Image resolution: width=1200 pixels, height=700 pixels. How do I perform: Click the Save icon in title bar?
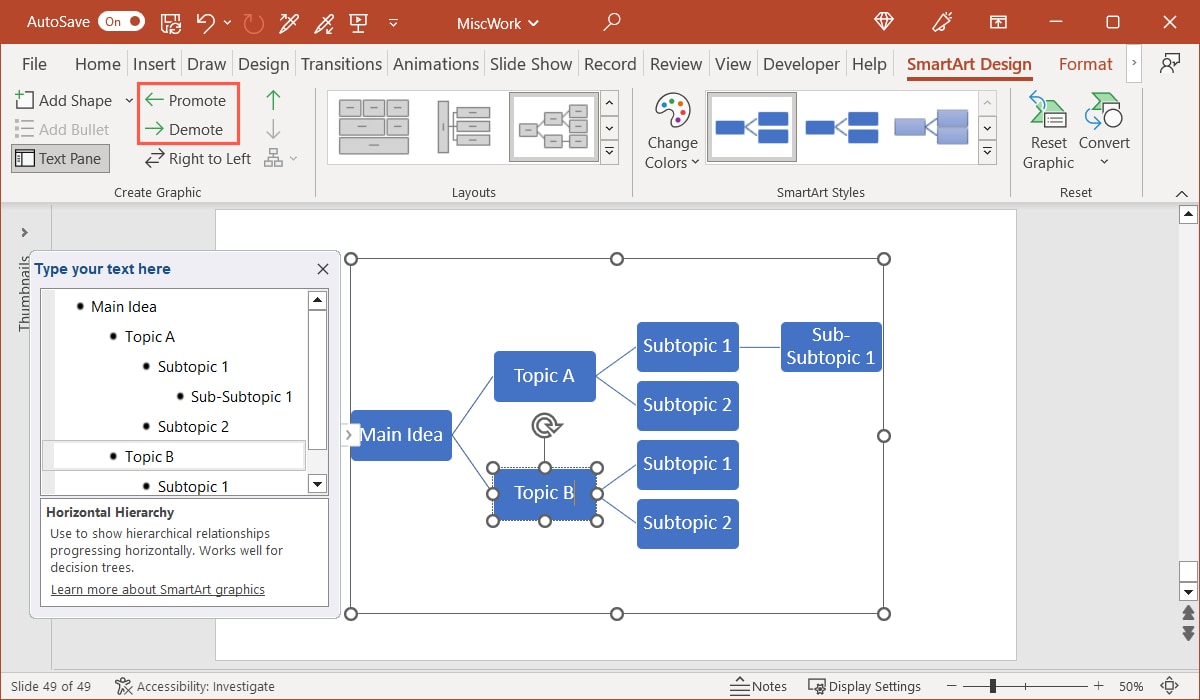(171, 22)
